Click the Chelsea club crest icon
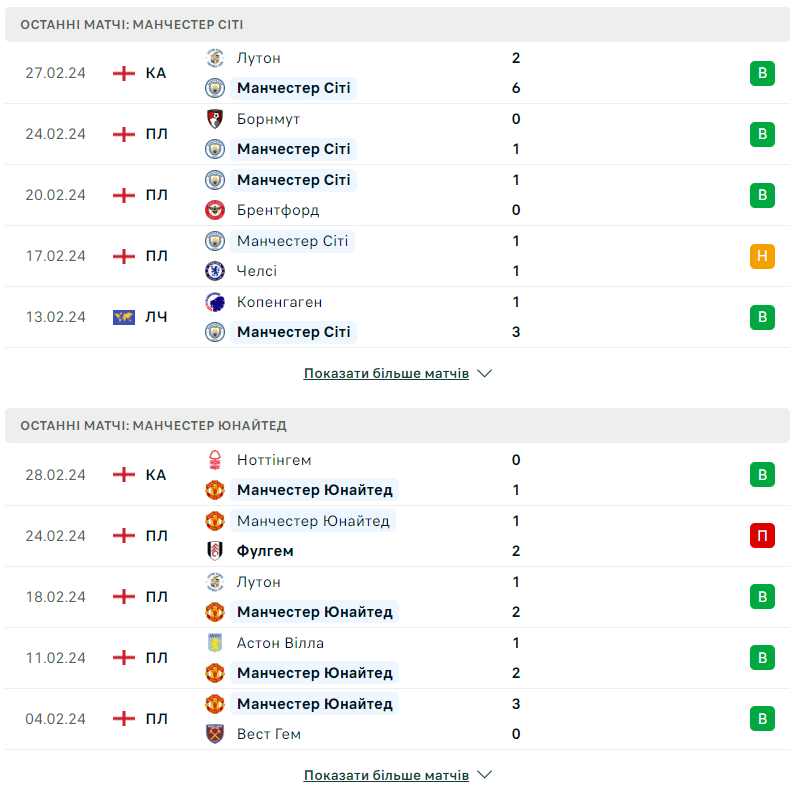The height and width of the screenshot is (805, 796). [x=215, y=271]
